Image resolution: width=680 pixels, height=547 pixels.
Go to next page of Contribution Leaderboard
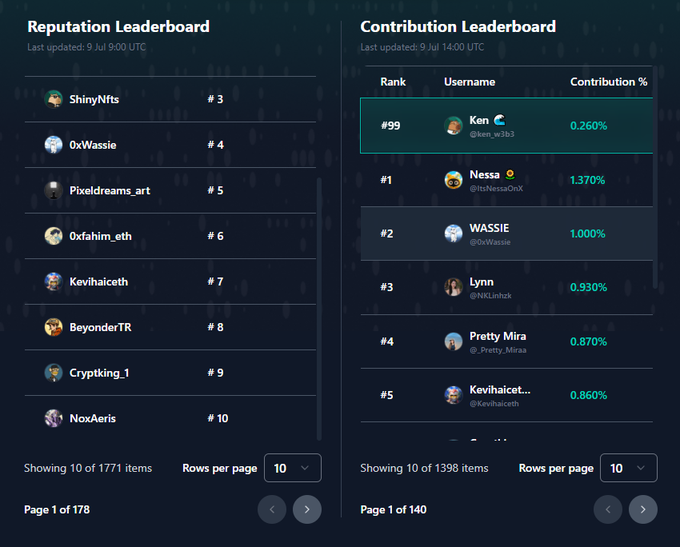pos(643,509)
